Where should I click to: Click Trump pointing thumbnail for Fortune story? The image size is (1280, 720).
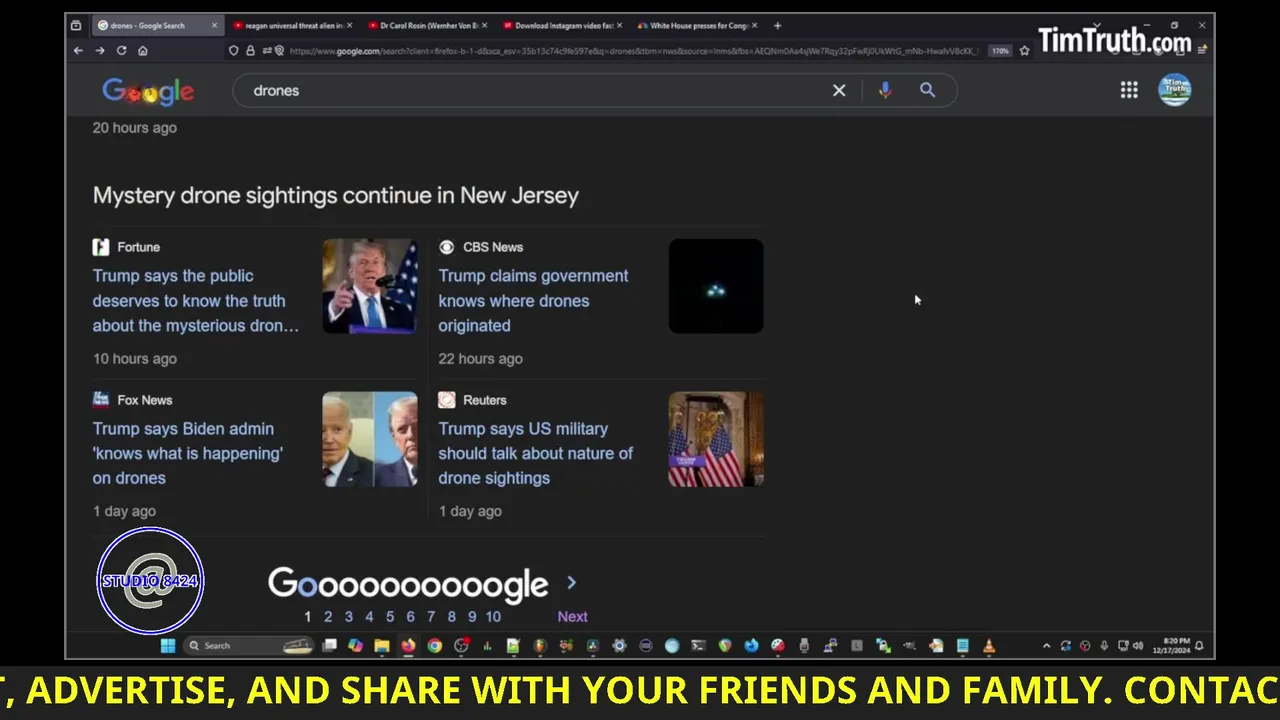(370, 286)
